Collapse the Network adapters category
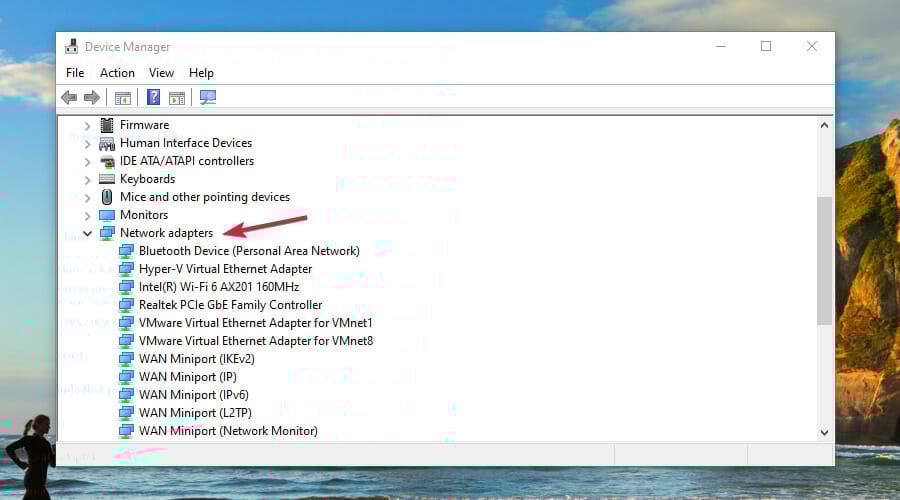The width and height of the screenshot is (900, 500). click(x=87, y=233)
